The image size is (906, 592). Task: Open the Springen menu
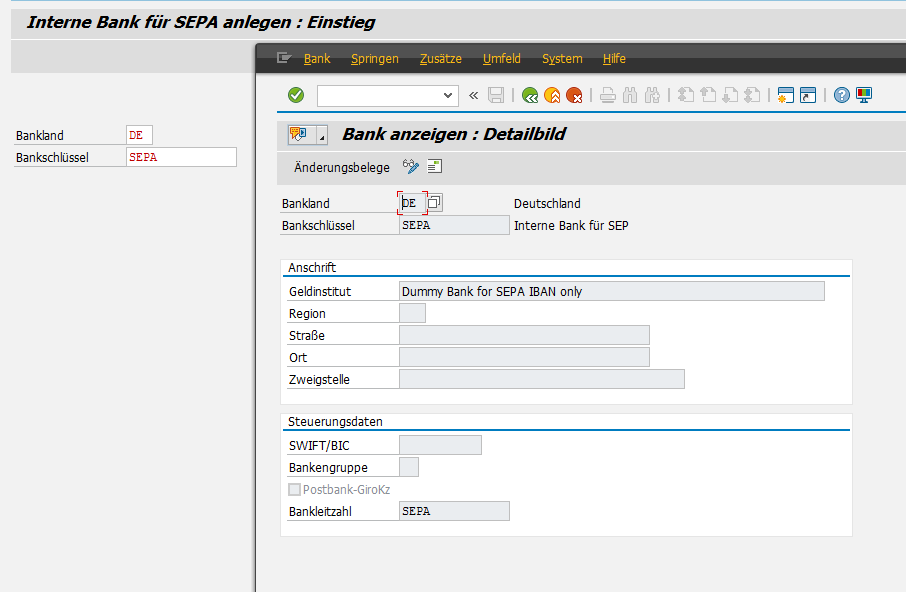pos(375,59)
